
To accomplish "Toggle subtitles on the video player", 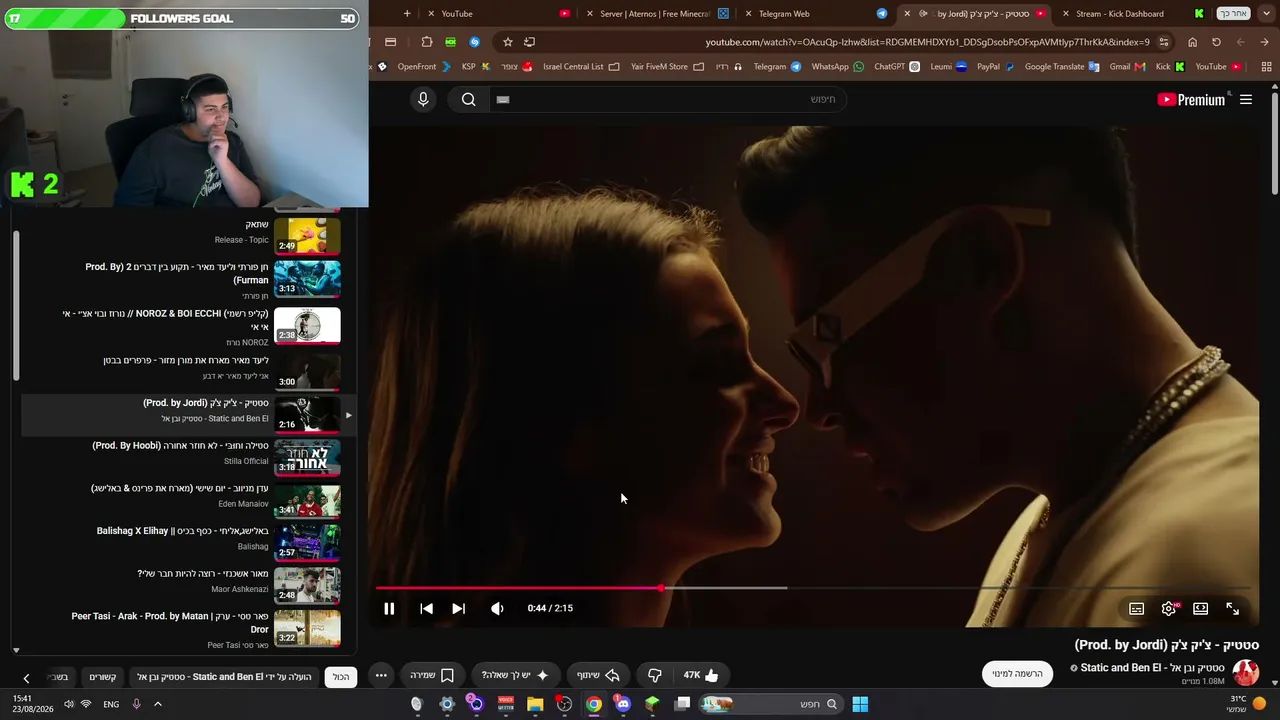I will pos(1137,608).
